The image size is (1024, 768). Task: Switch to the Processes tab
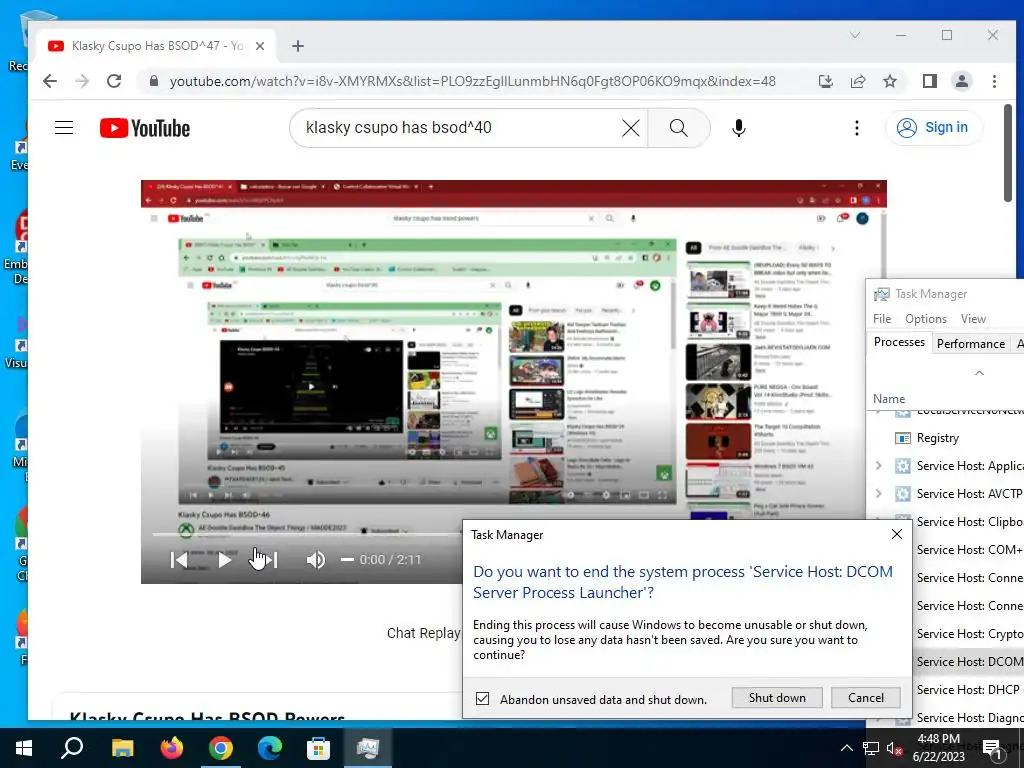[899, 342]
